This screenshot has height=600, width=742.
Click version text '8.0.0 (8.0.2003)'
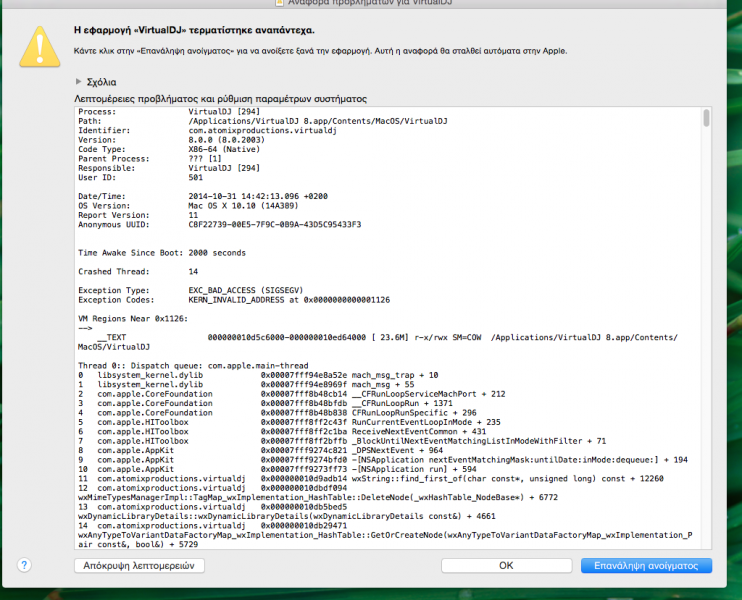point(227,140)
